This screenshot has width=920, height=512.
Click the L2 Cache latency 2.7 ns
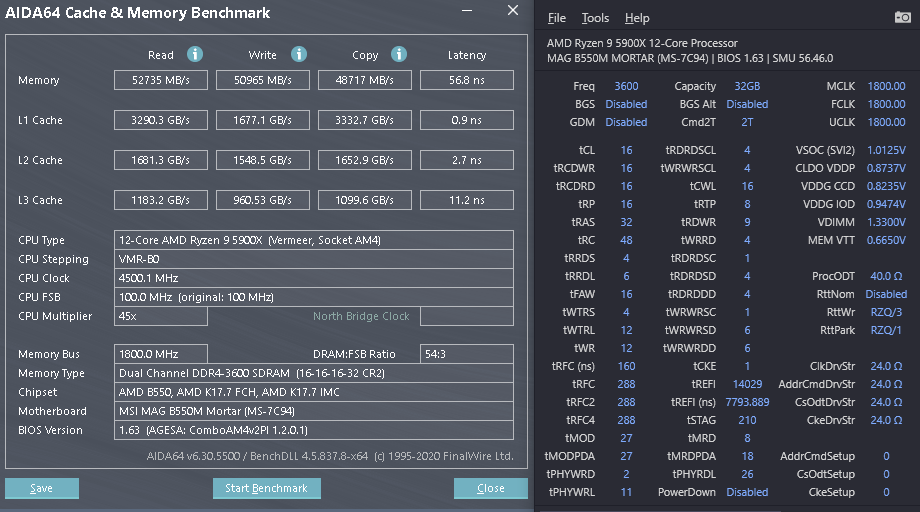[466, 160]
